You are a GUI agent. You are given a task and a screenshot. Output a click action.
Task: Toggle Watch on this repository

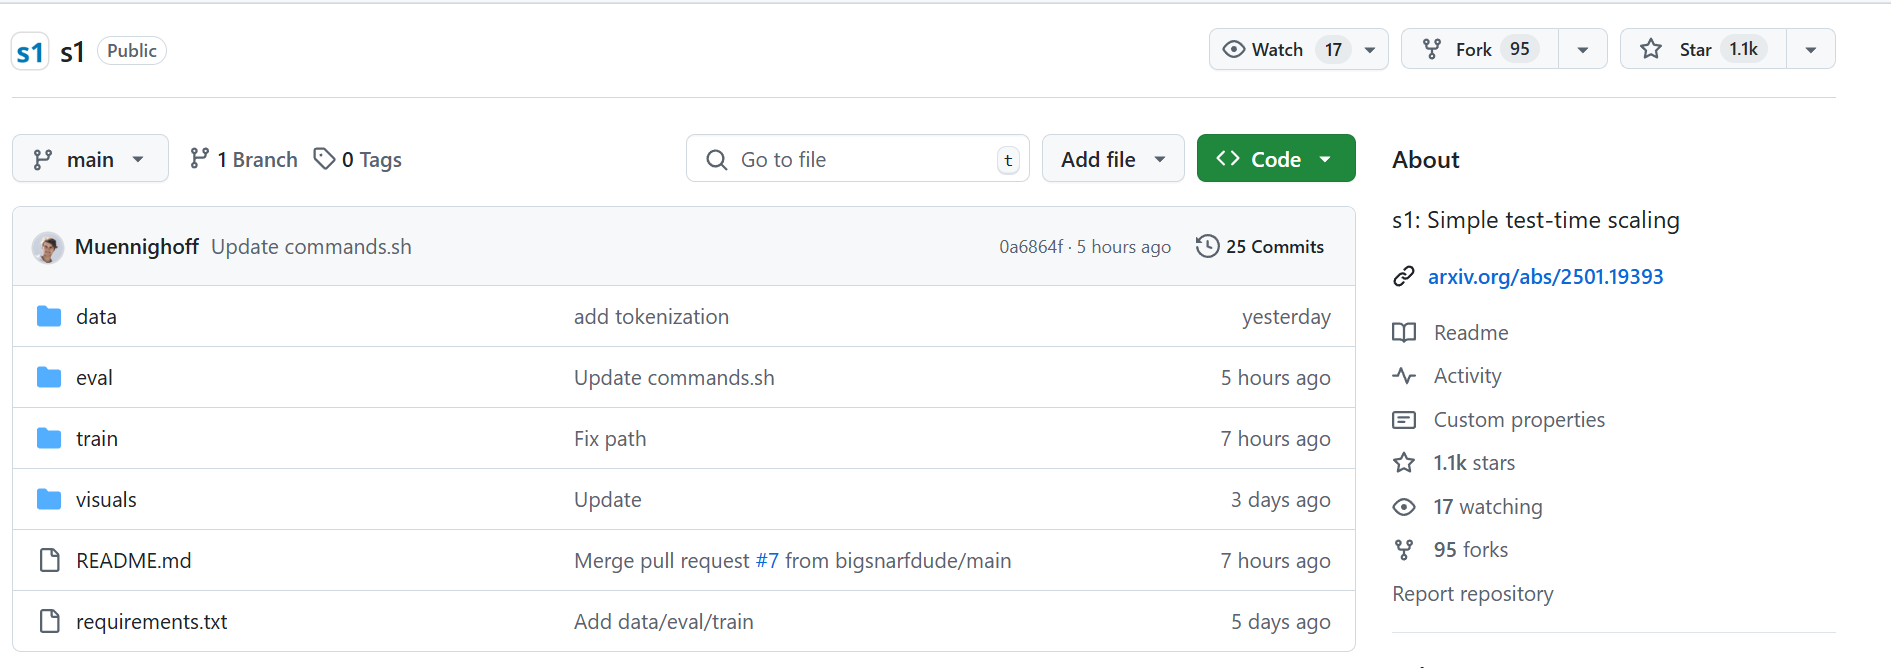pyautogui.click(x=1265, y=49)
